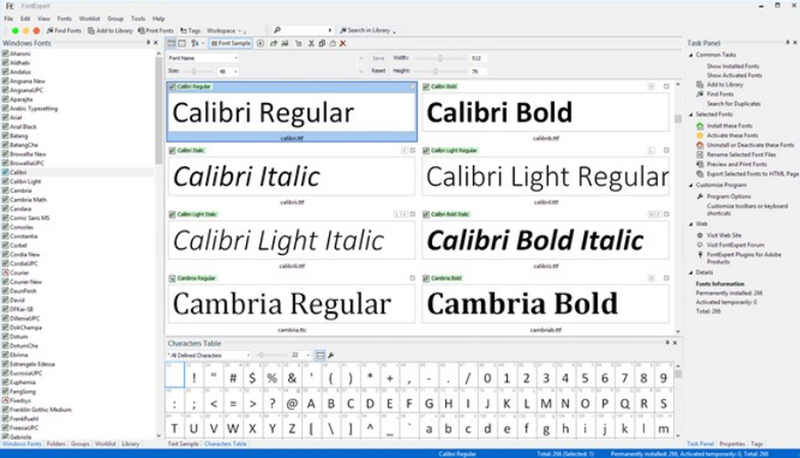Switch to the Folders tab
This screenshot has width=800, height=458.
[x=56, y=444]
